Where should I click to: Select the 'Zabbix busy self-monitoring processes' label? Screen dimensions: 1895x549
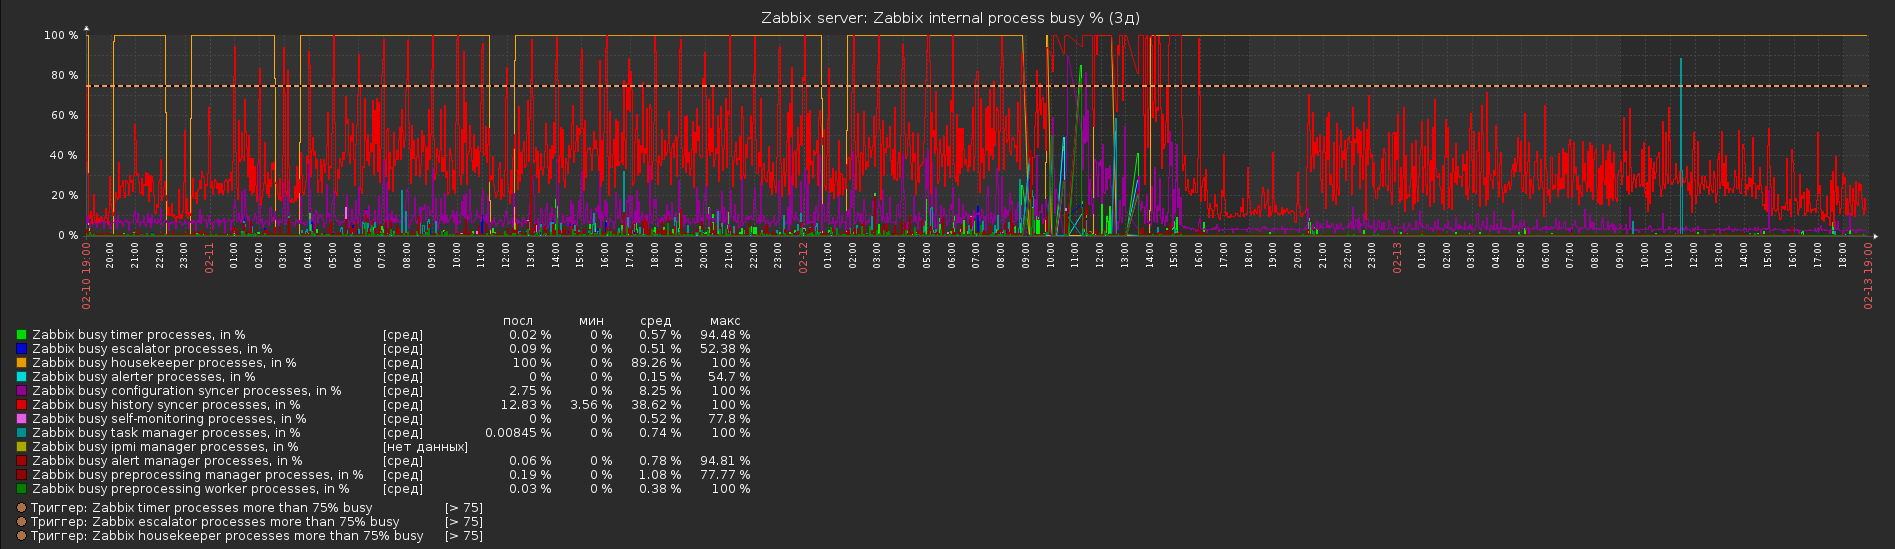coord(169,419)
